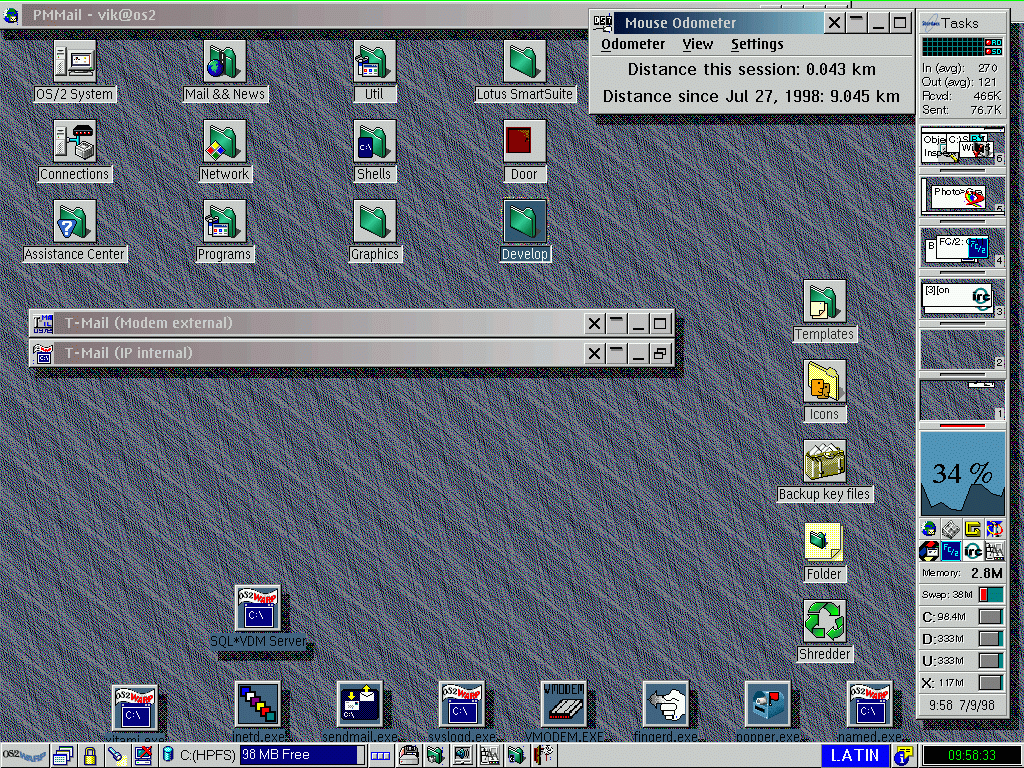Click the 98 MB Free disk bar
Image resolution: width=1024 pixels, height=768 pixels.
(302, 755)
